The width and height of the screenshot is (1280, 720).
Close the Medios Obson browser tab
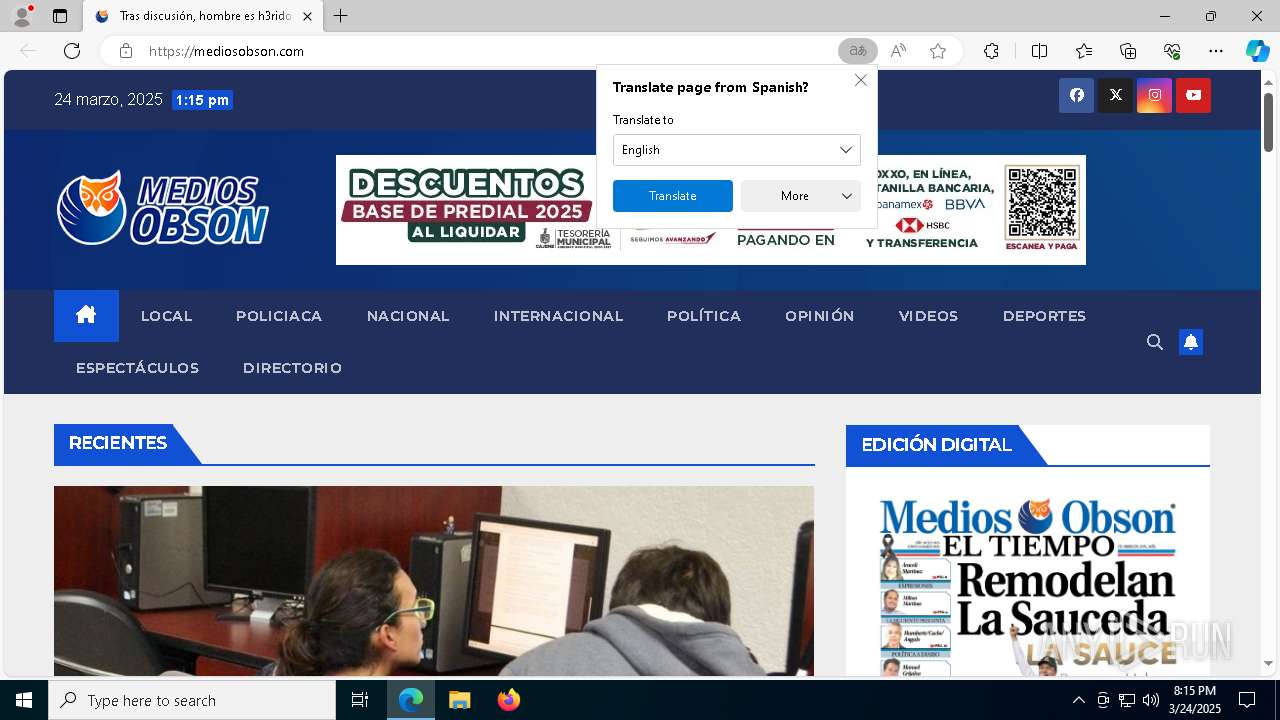[307, 17]
